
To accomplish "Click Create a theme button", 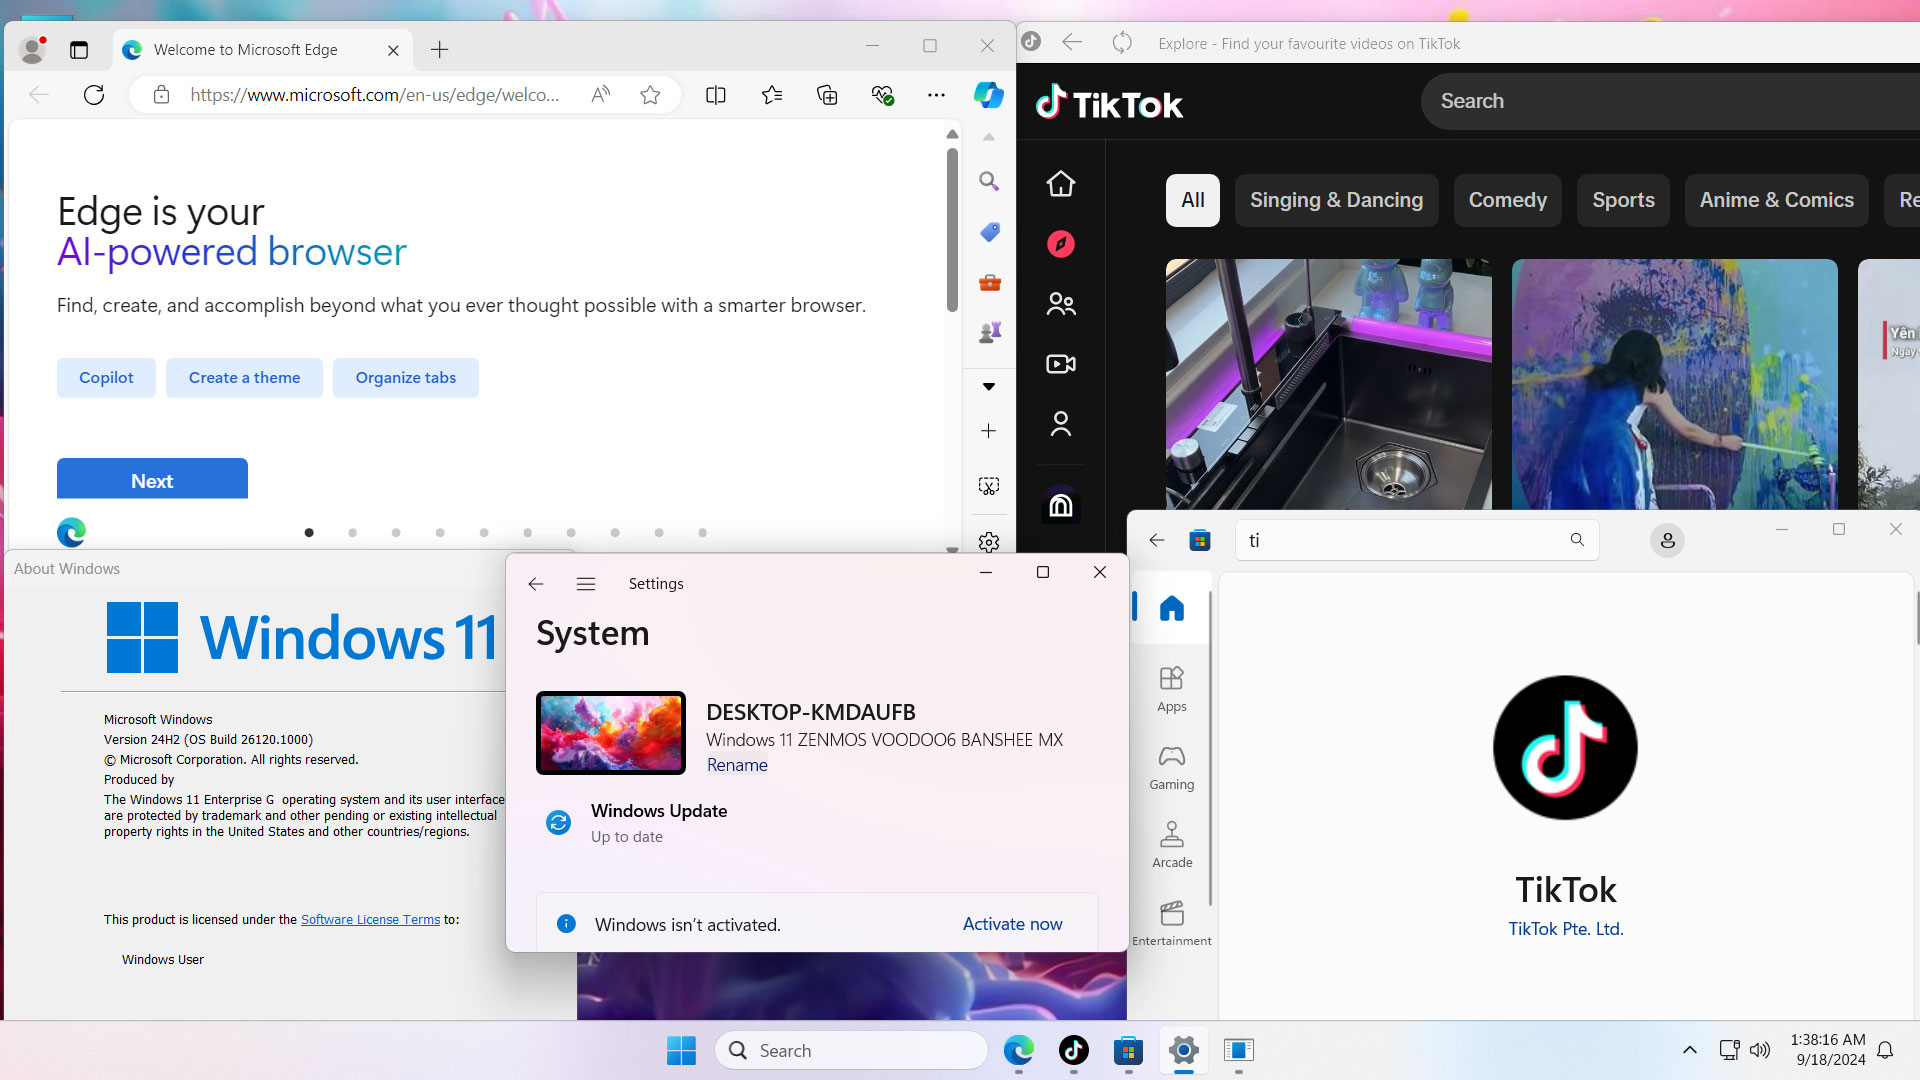I will (x=244, y=378).
